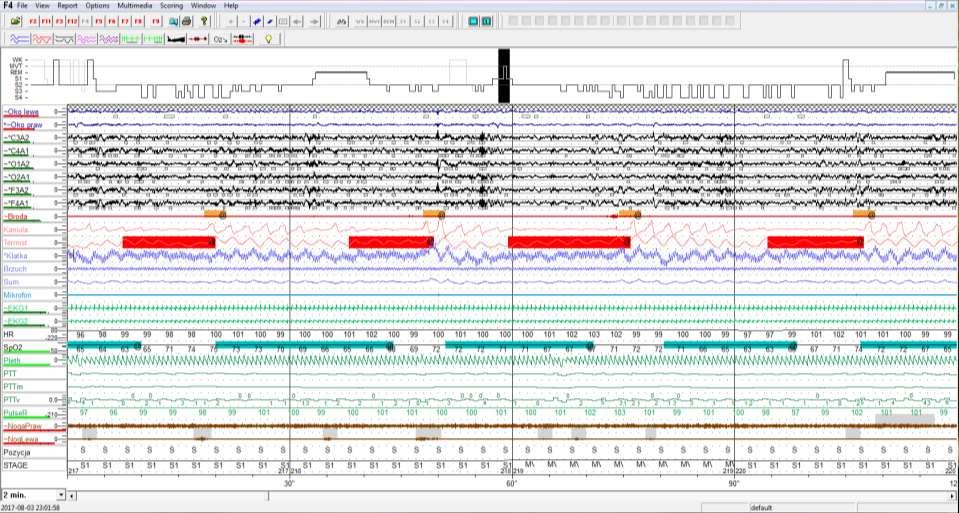Click the next arrow toolbar icon
Screen dimensions: 959x513
coord(314,21)
